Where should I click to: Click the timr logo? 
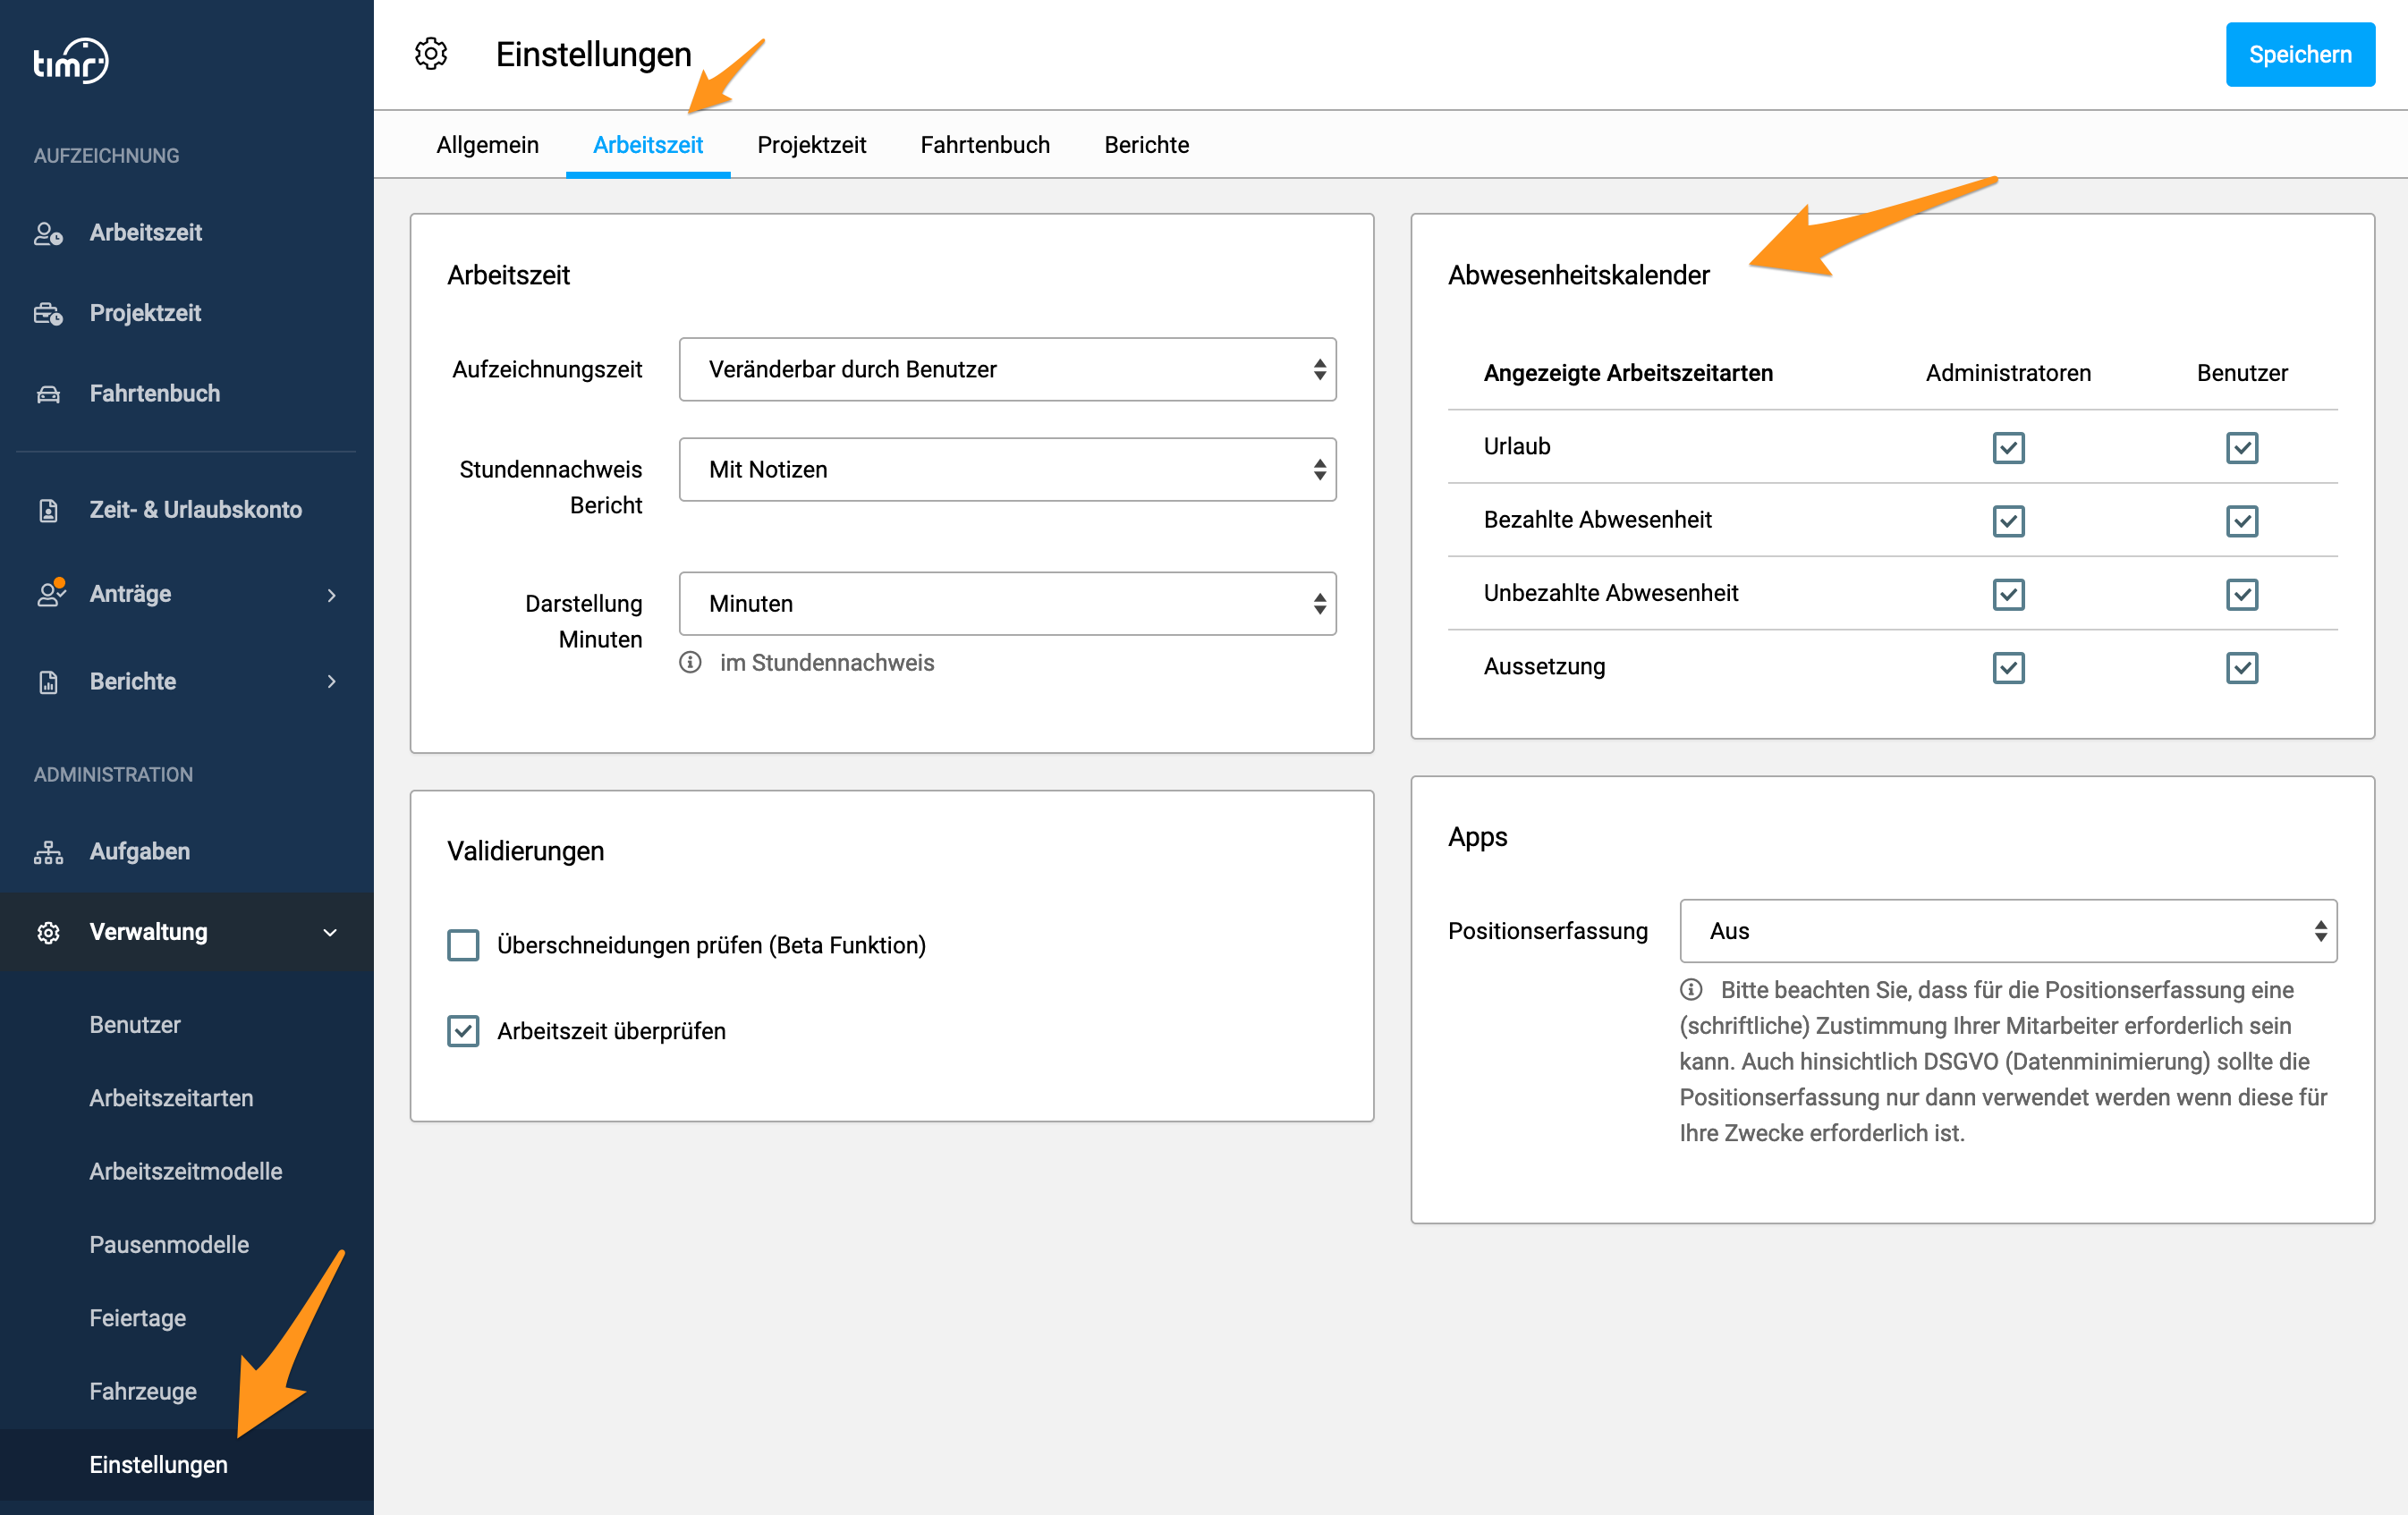tap(70, 62)
